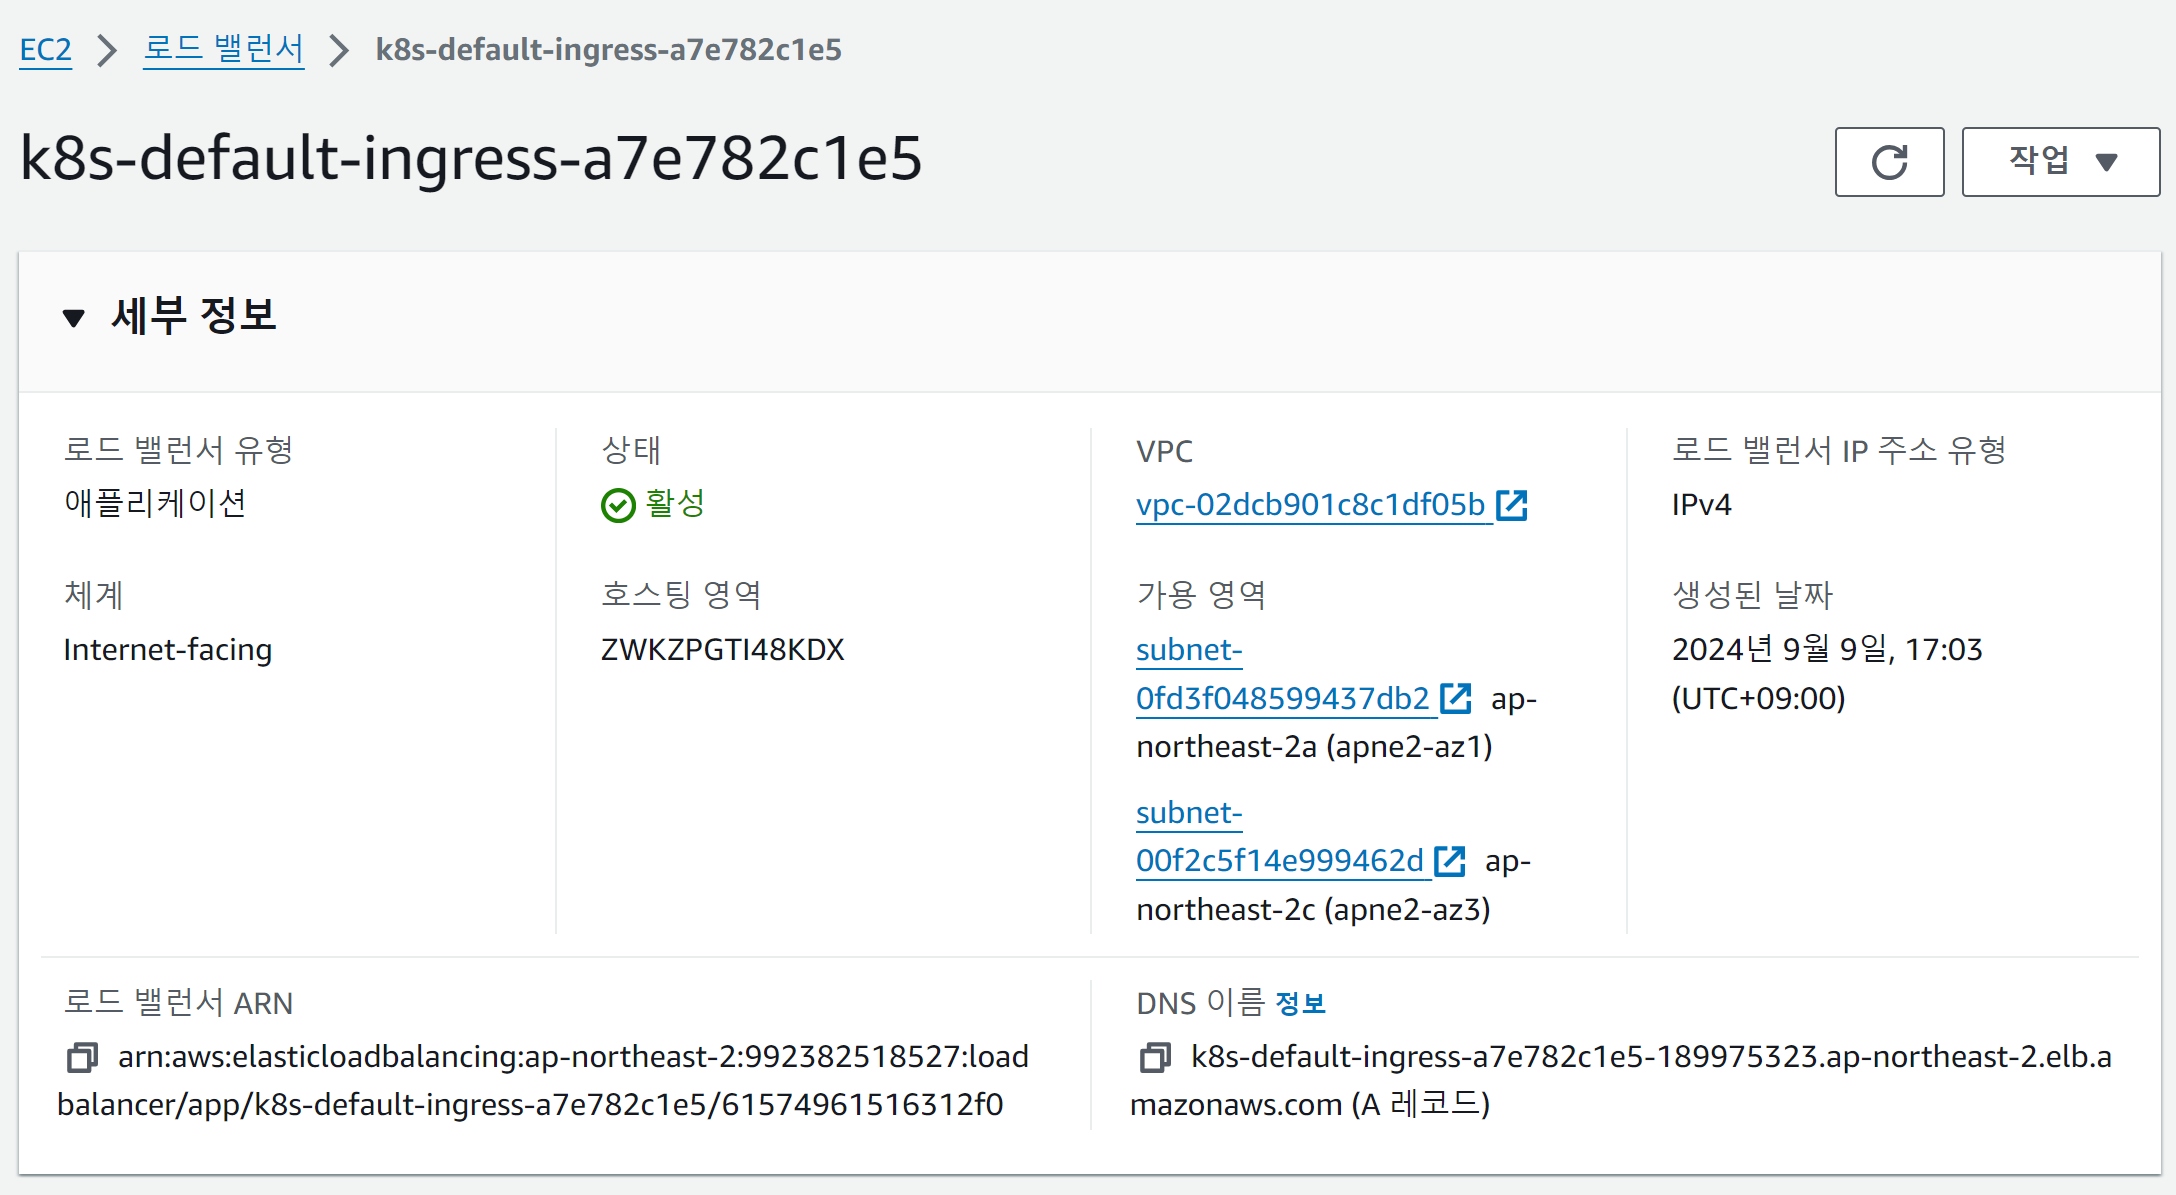This screenshot has height=1195, width=2176.
Task: Open the 작업 actions dropdown
Action: (2038, 162)
